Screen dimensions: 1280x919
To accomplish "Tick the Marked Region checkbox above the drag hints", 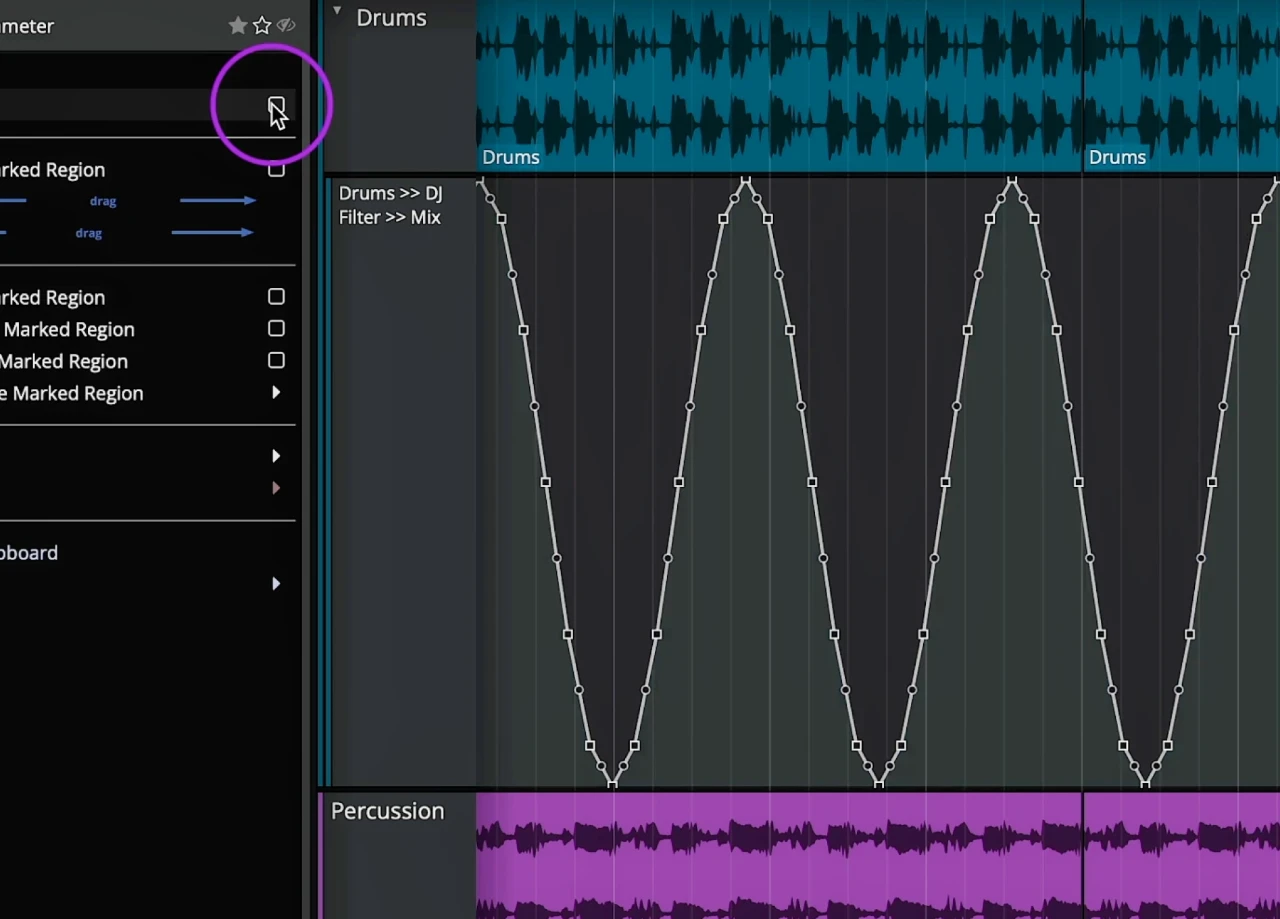I will pyautogui.click(x=276, y=170).
